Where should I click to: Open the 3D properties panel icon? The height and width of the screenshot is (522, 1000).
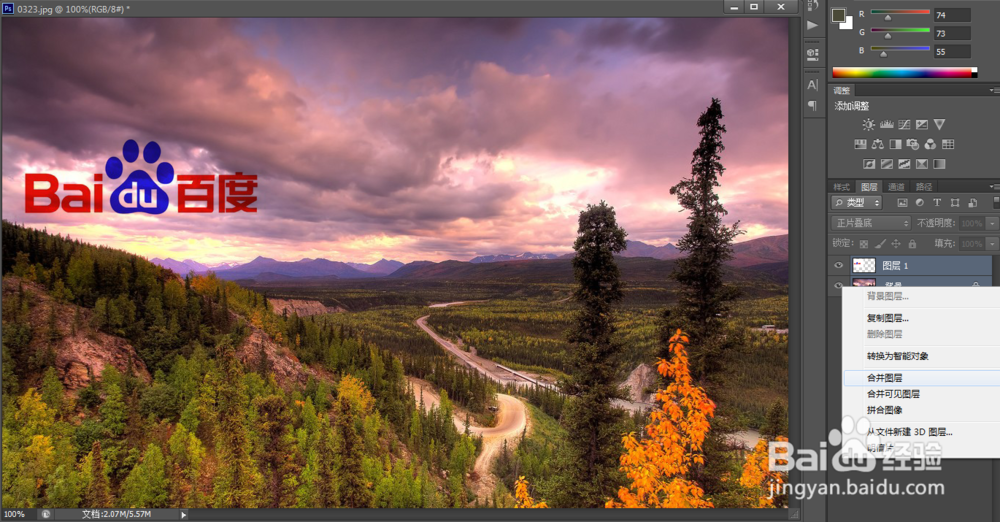click(812, 55)
